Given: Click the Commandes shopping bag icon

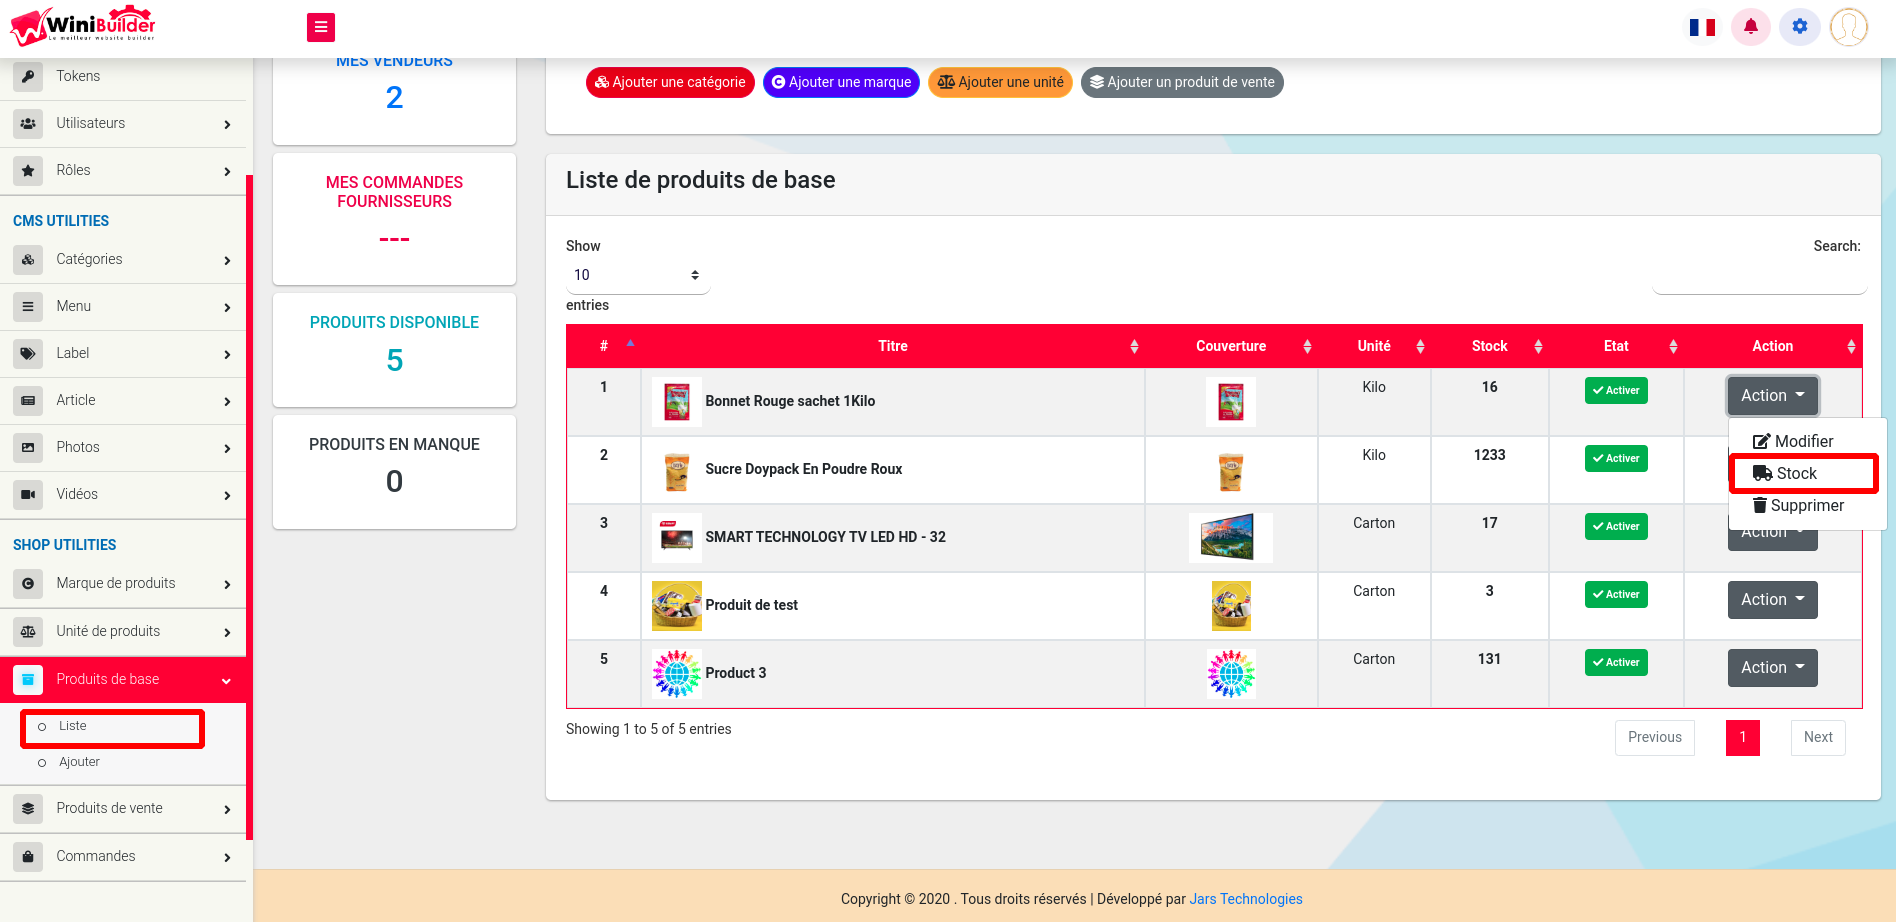Looking at the screenshot, I should pyautogui.click(x=28, y=856).
